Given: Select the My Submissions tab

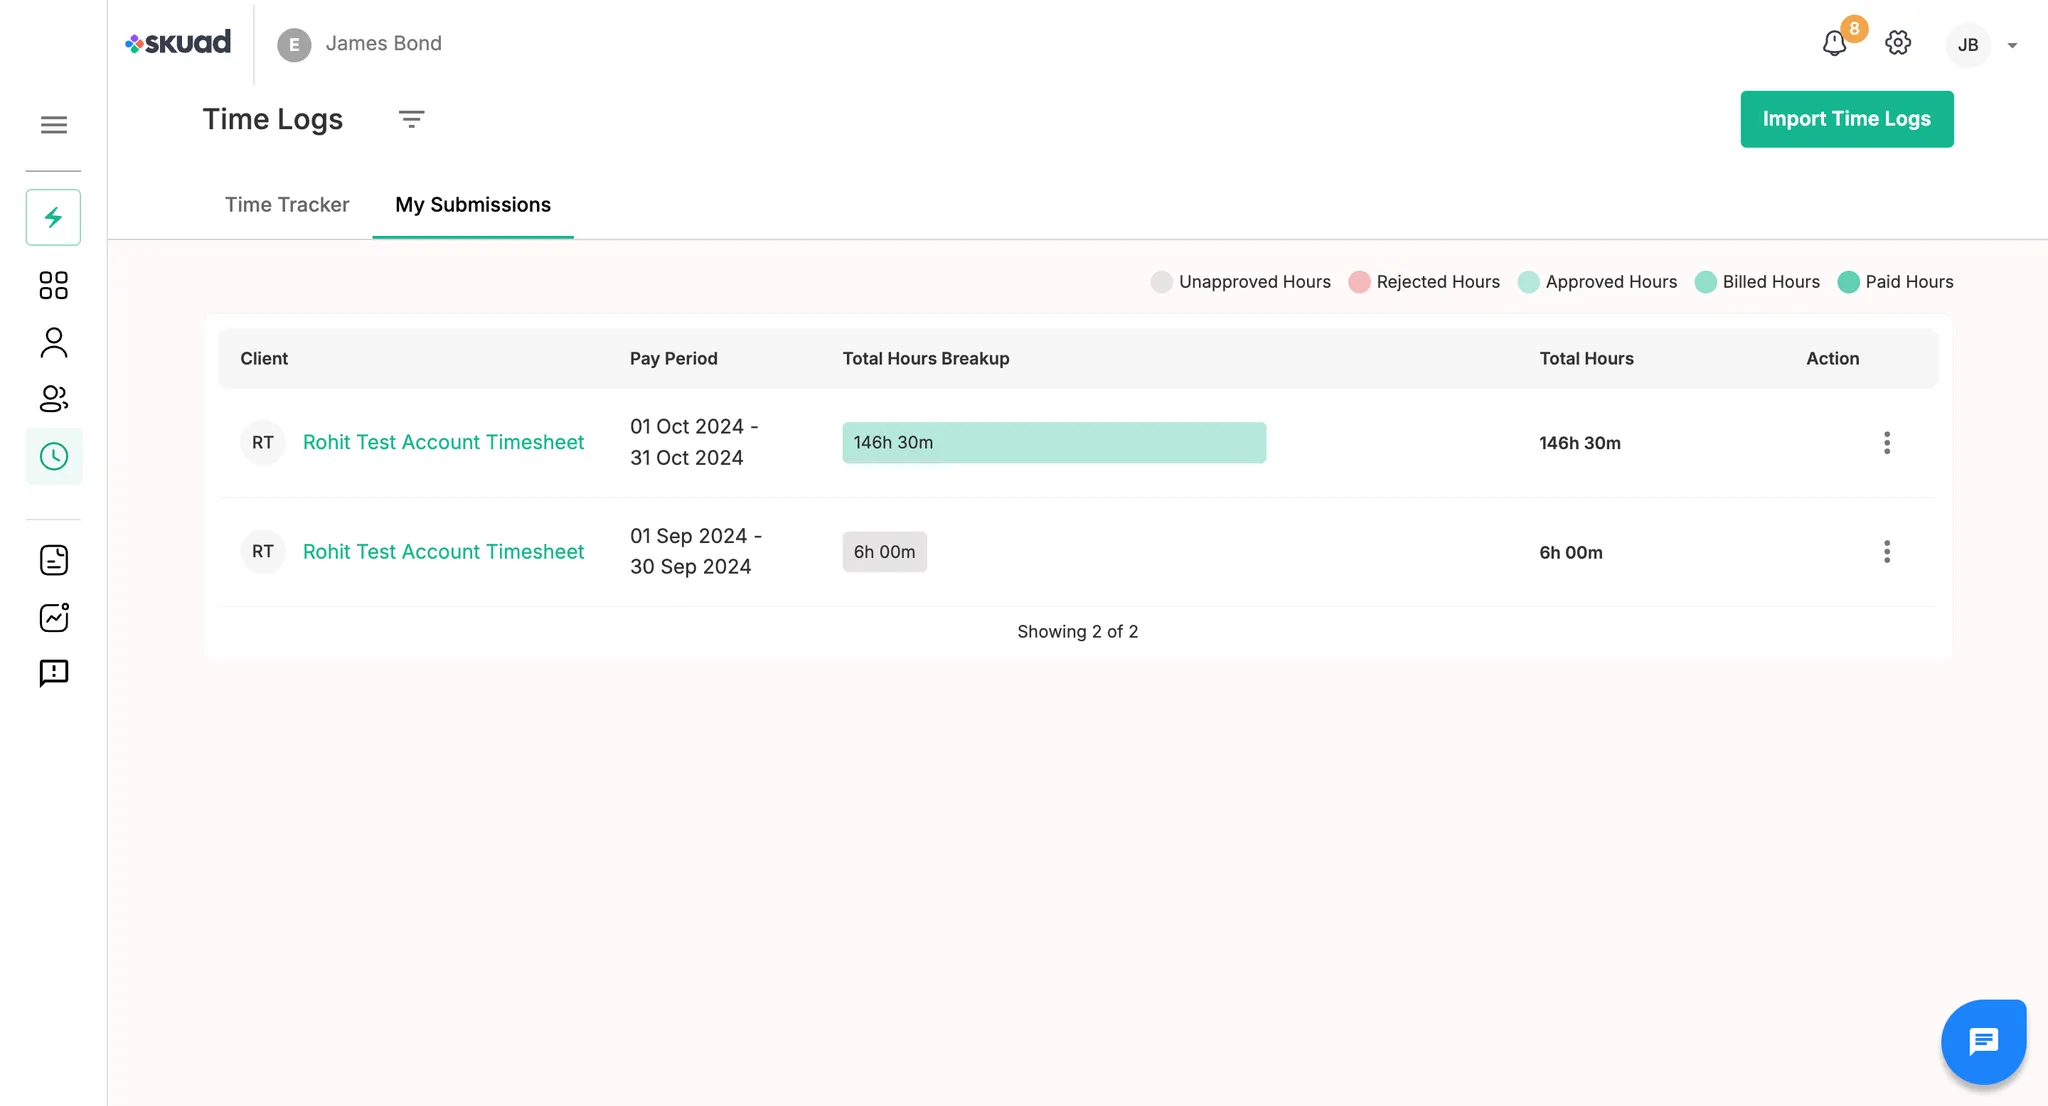Looking at the screenshot, I should pos(473,205).
